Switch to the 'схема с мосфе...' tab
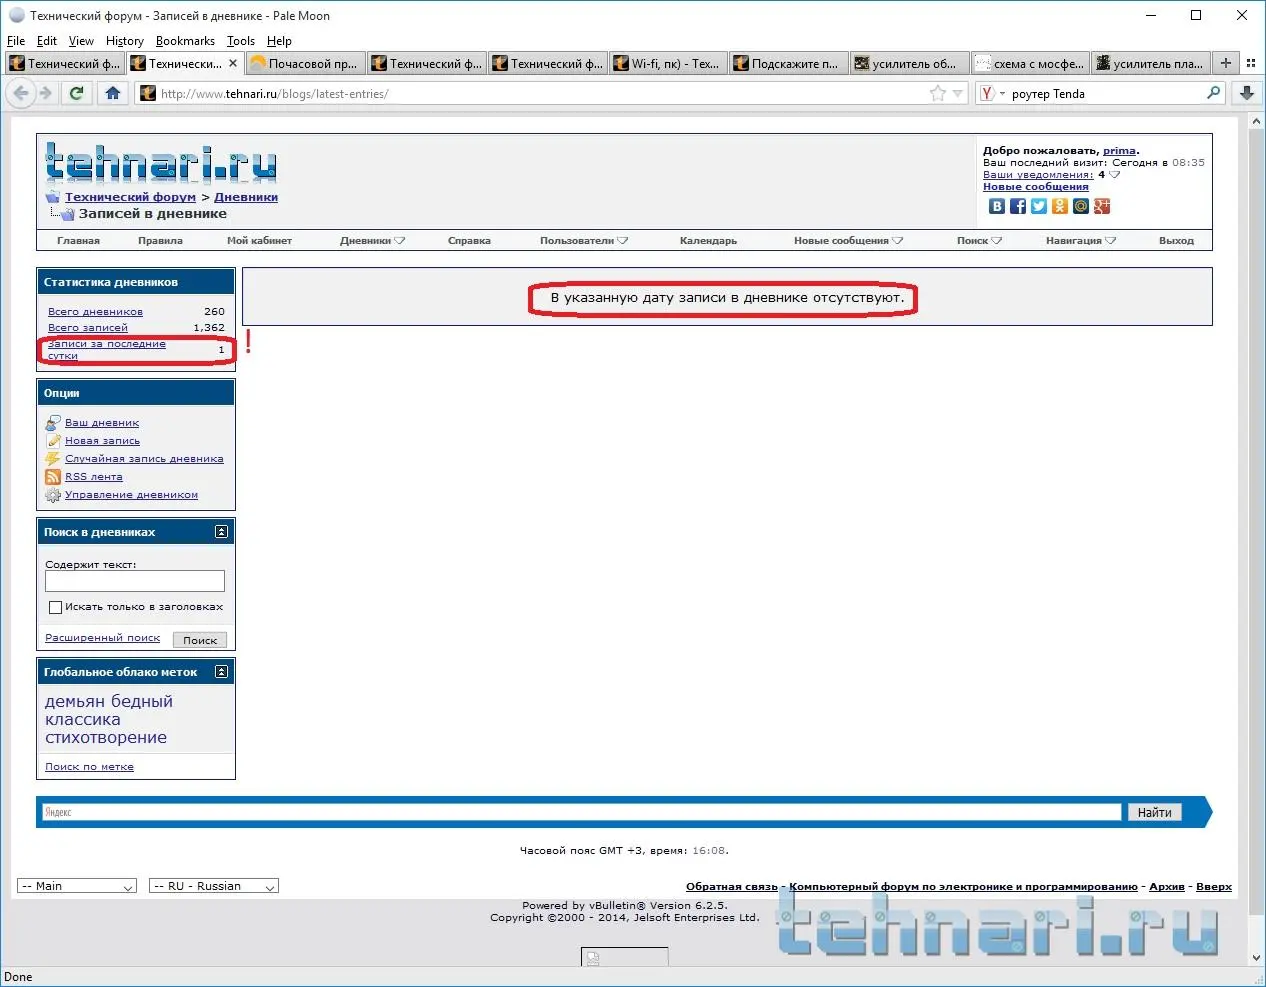This screenshot has height=987, width=1266. (x=1030, y=63)
